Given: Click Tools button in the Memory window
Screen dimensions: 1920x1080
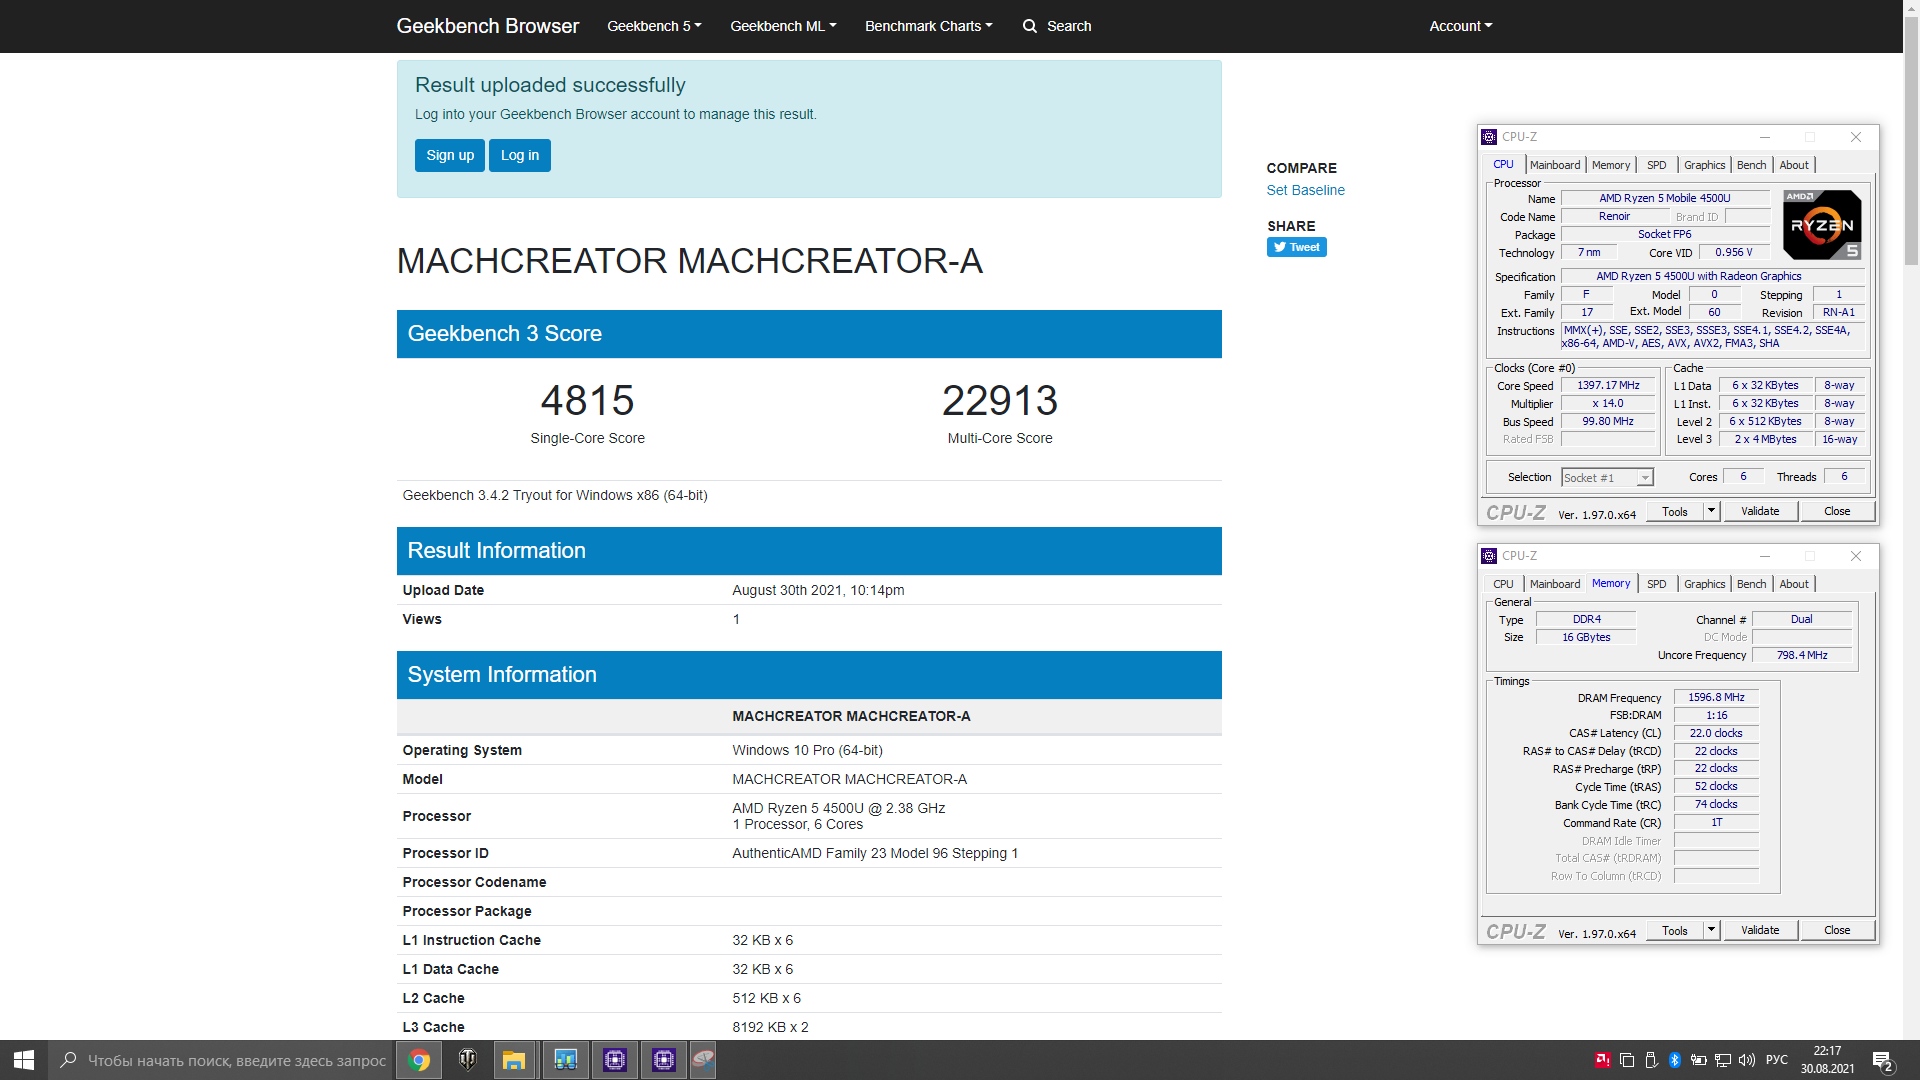Looking at the screenshot, I should (1675, 930).
